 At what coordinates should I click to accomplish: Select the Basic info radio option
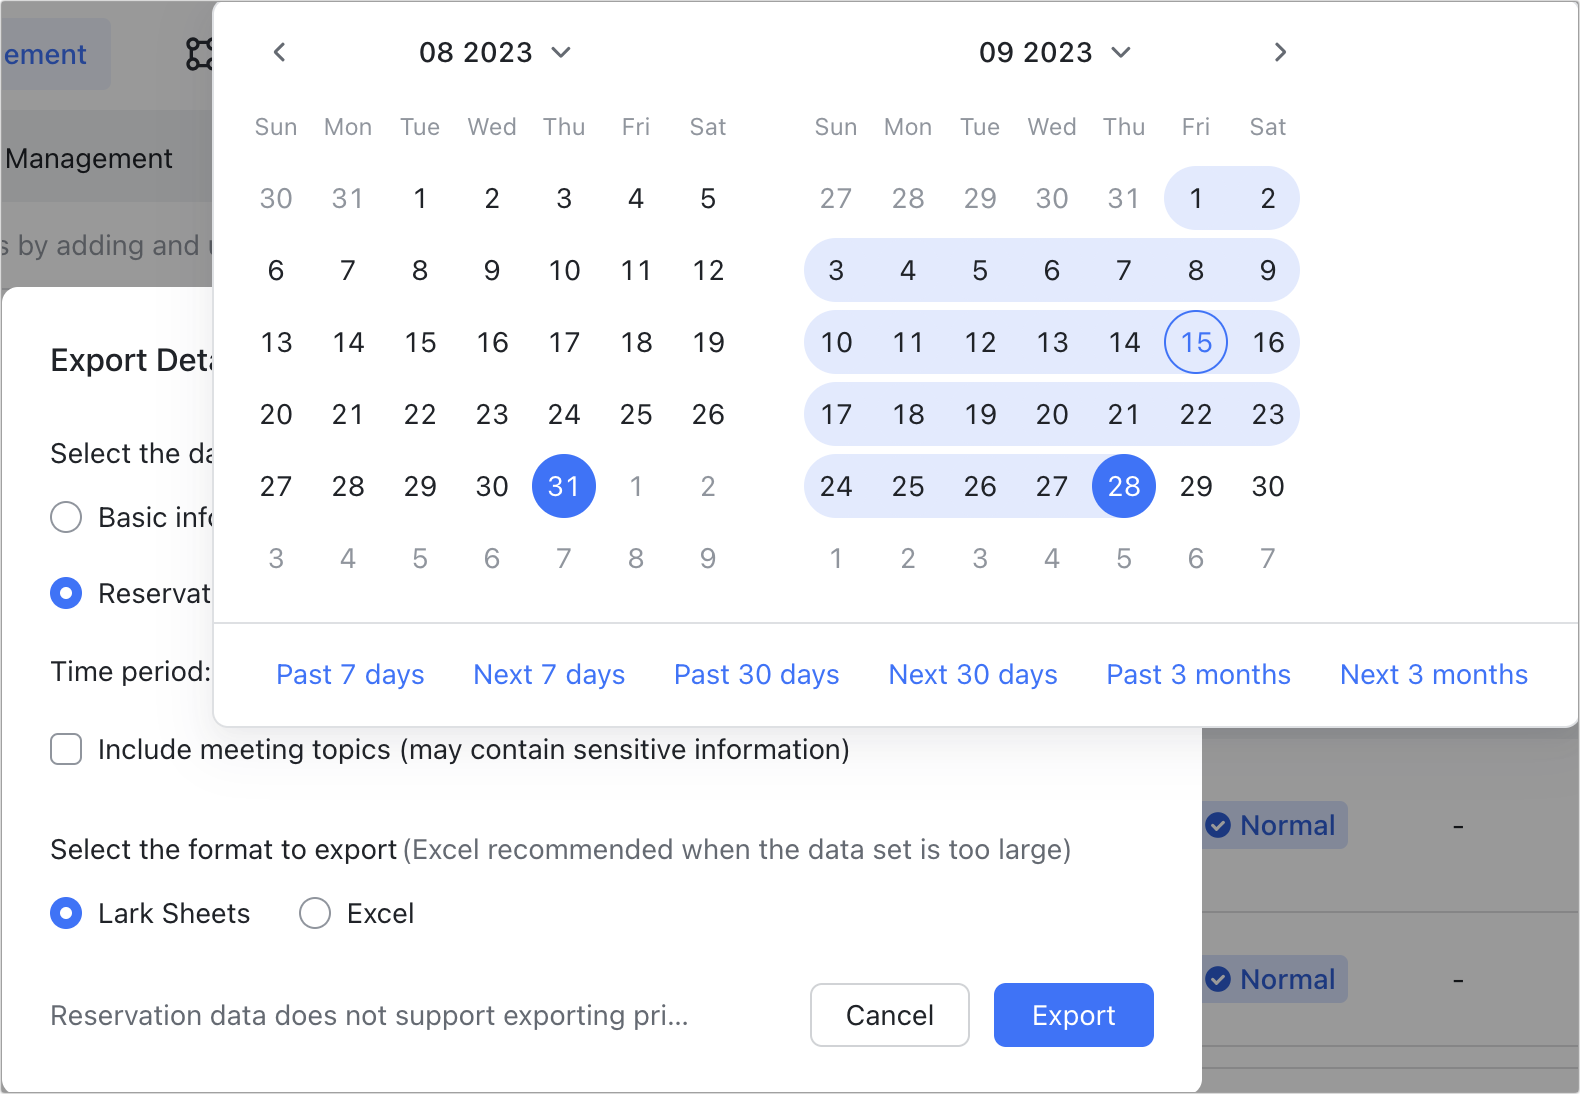point(66,517)
